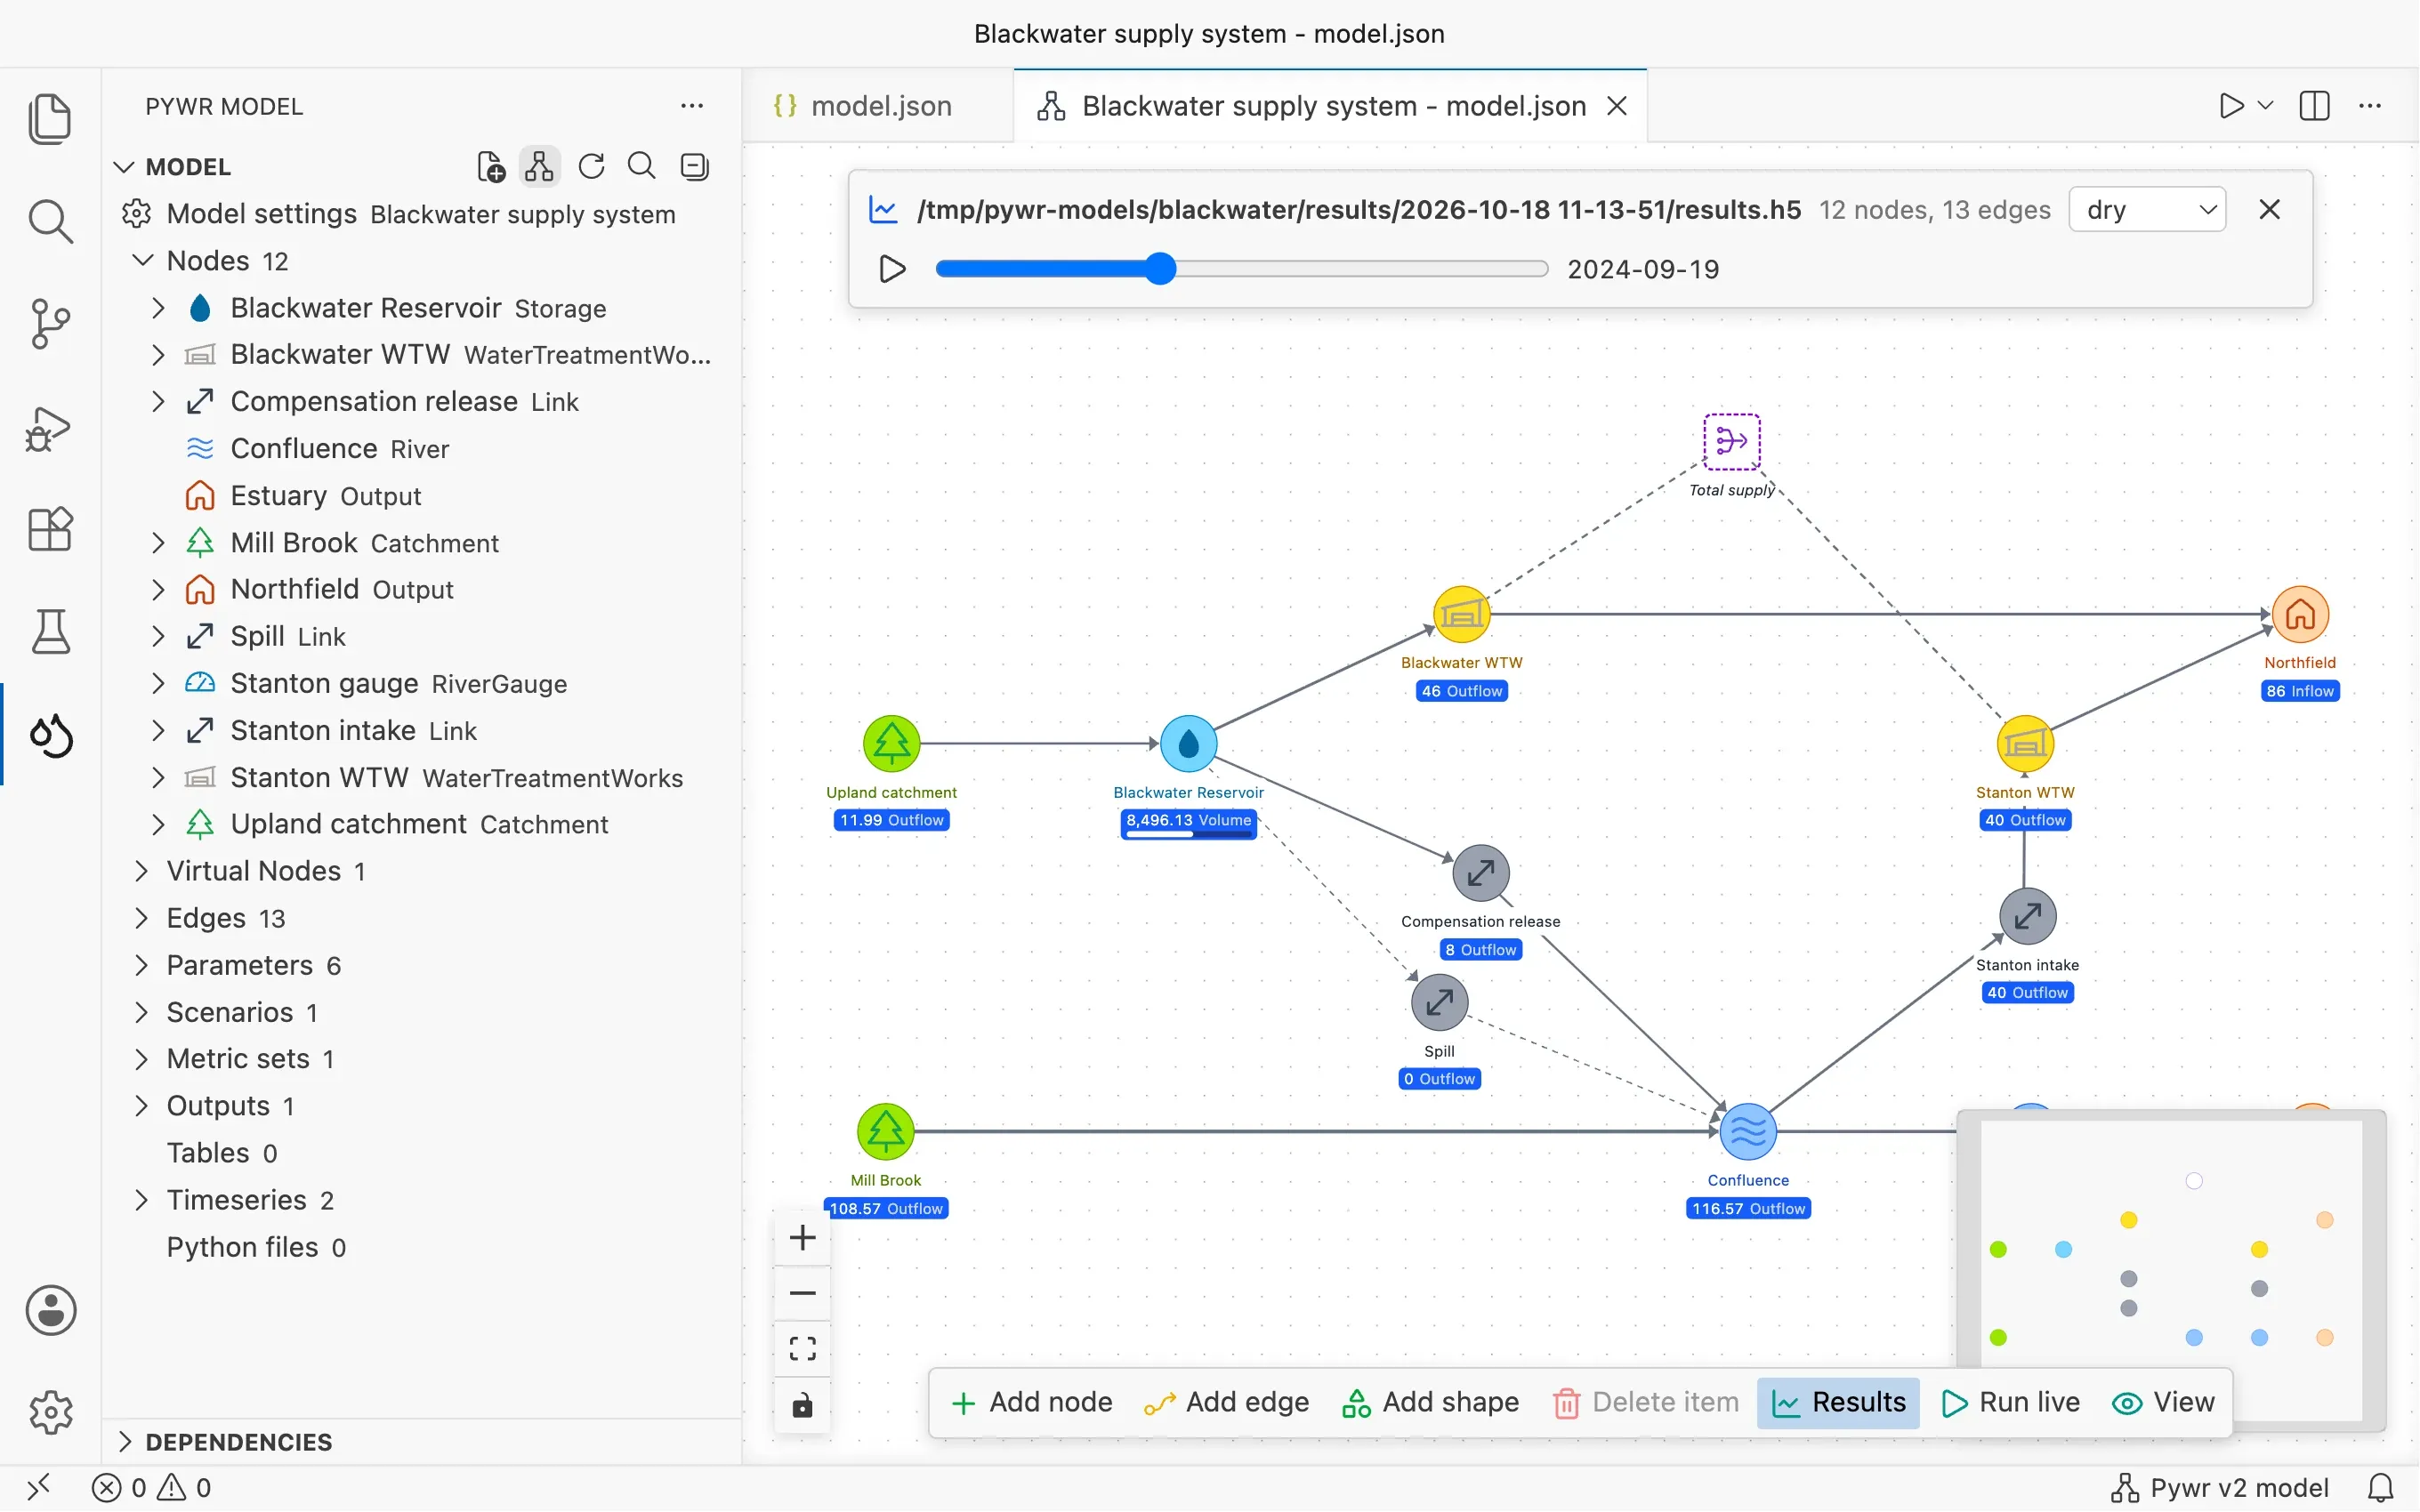Open the PYWR MODEL panel more actions menu

[692, 106]
